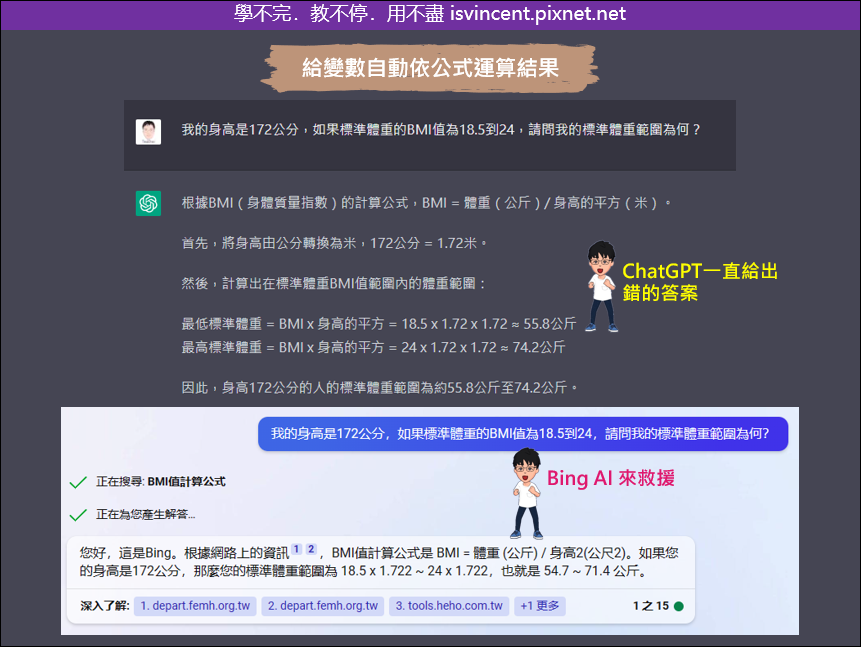Click the cartoon character beside Bing AI label
861x647 pixels.
[x=527, y=493]
